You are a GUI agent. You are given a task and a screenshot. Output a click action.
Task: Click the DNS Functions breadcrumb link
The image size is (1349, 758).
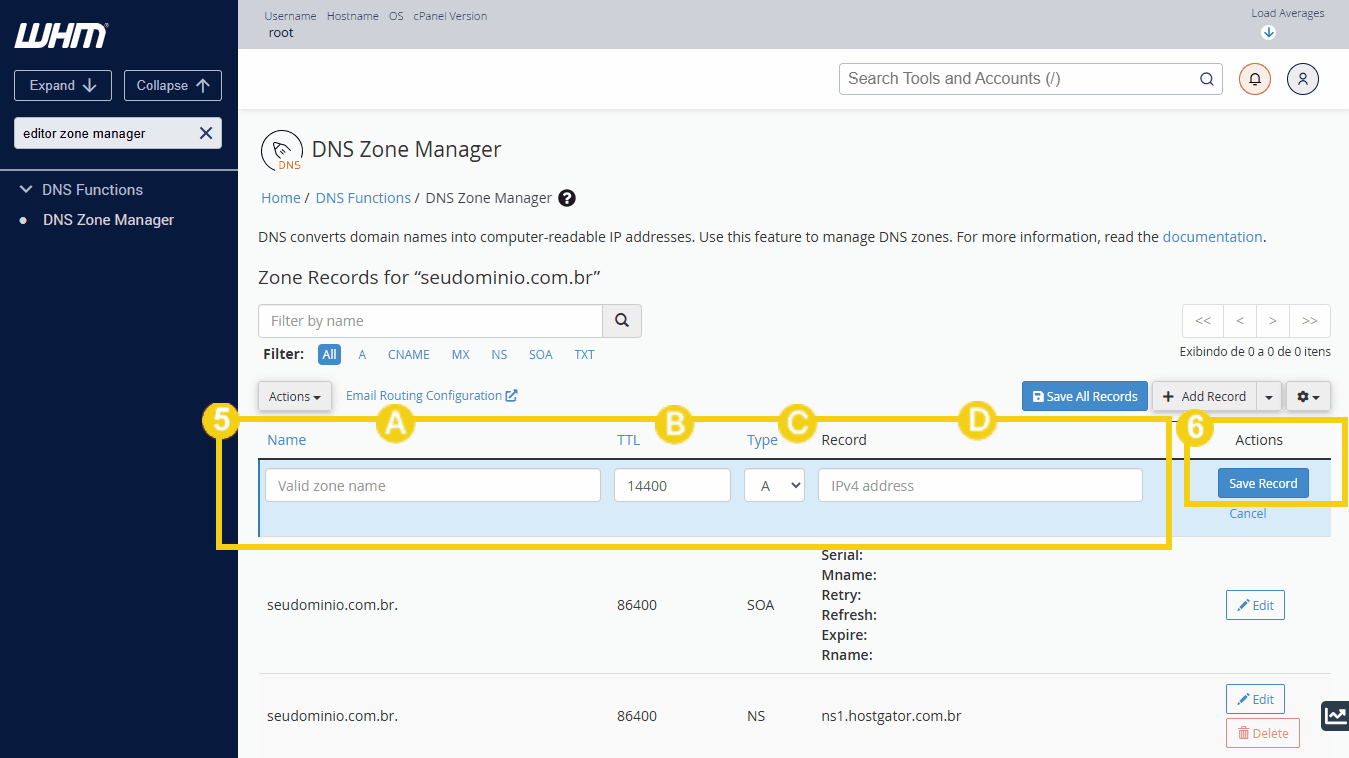[x=363, y=198]
